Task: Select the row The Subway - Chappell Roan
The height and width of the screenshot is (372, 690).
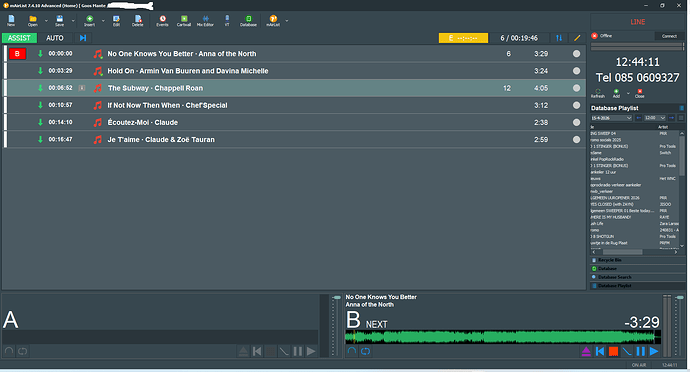Action: click(x=295, y=88)
